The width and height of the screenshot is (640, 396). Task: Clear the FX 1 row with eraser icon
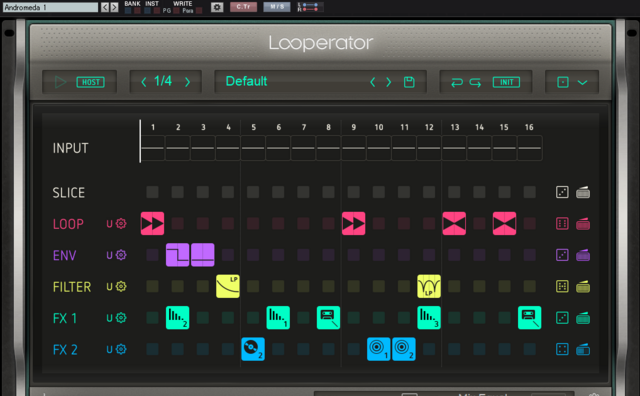coord(583,318)
